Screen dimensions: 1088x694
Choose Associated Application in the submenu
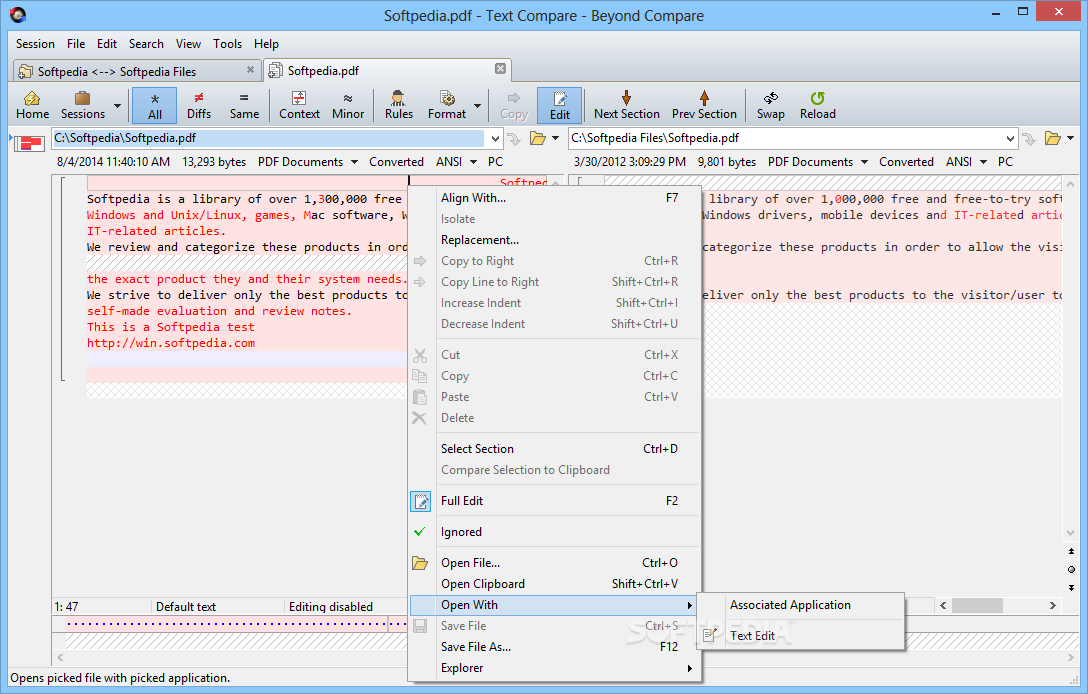coord(800,605)
